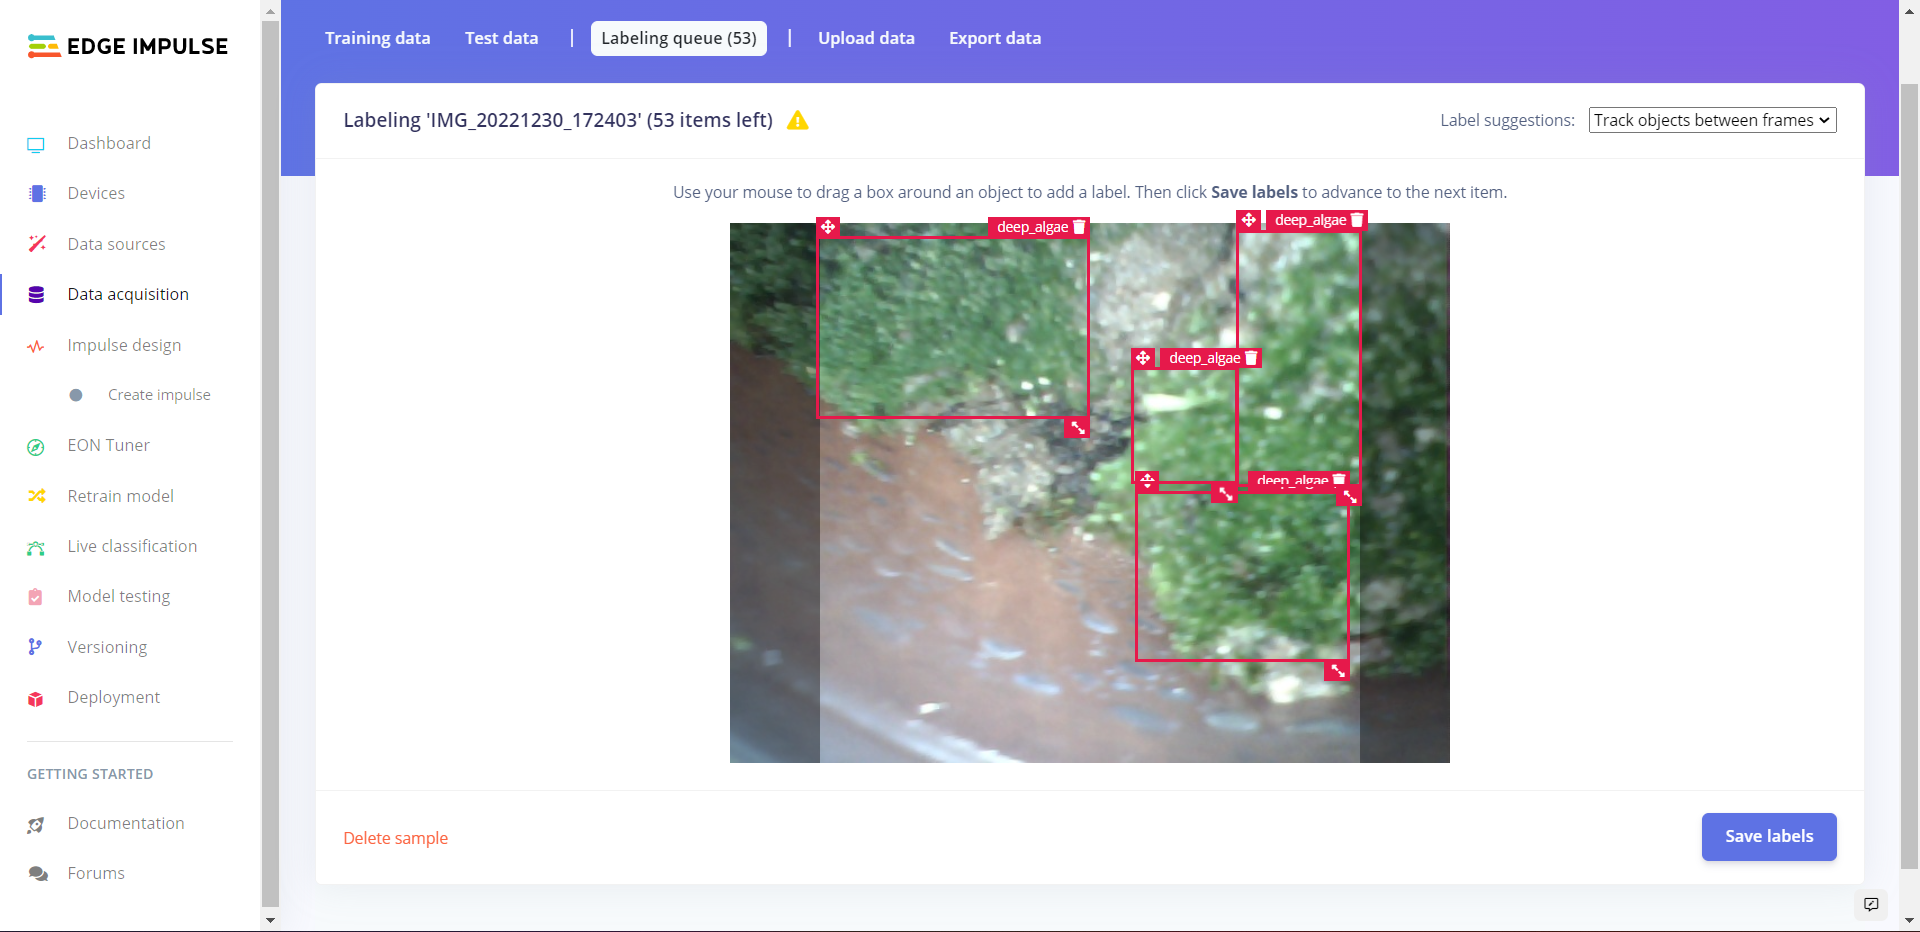The height and width of the screenshot is (932, 1920).
Task: Open the Test data tab
Action: point(501,38)
